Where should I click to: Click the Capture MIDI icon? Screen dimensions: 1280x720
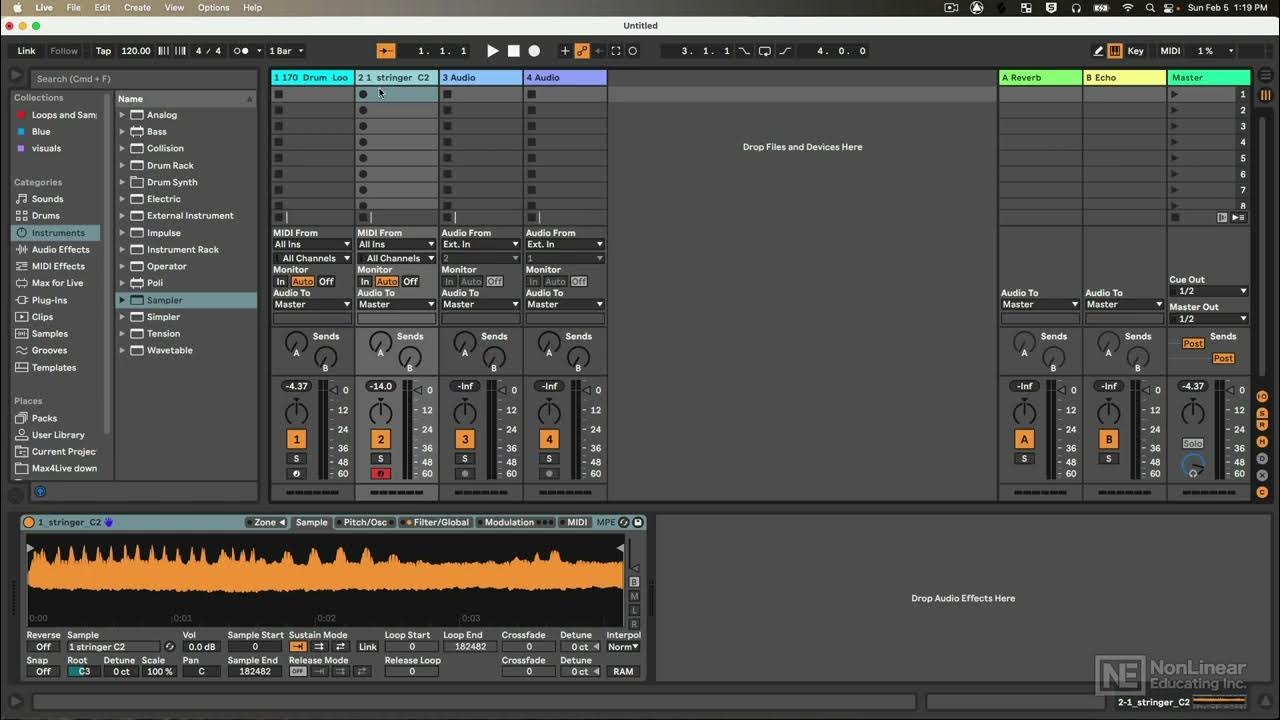pos(616,51)
